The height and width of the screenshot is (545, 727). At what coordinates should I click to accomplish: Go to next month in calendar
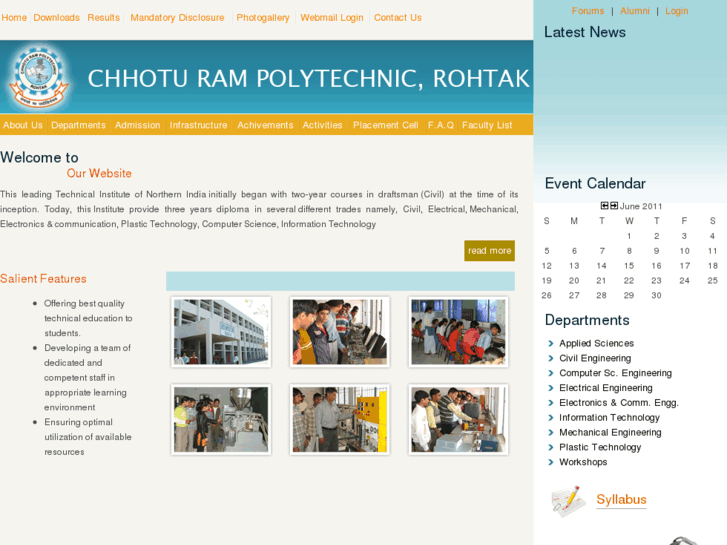pos(614,205)
